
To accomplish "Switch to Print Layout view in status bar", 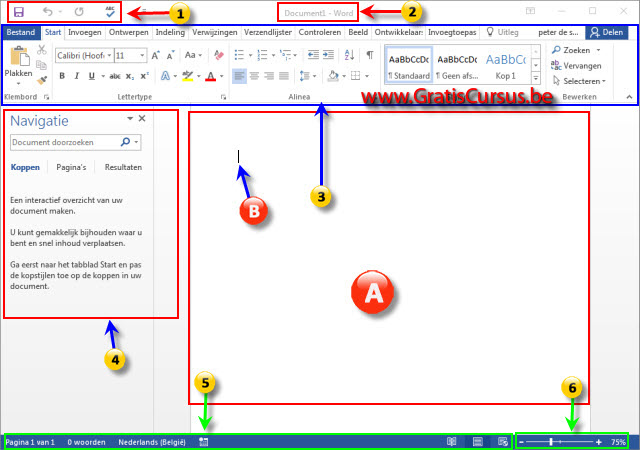I will pos(478,441).
